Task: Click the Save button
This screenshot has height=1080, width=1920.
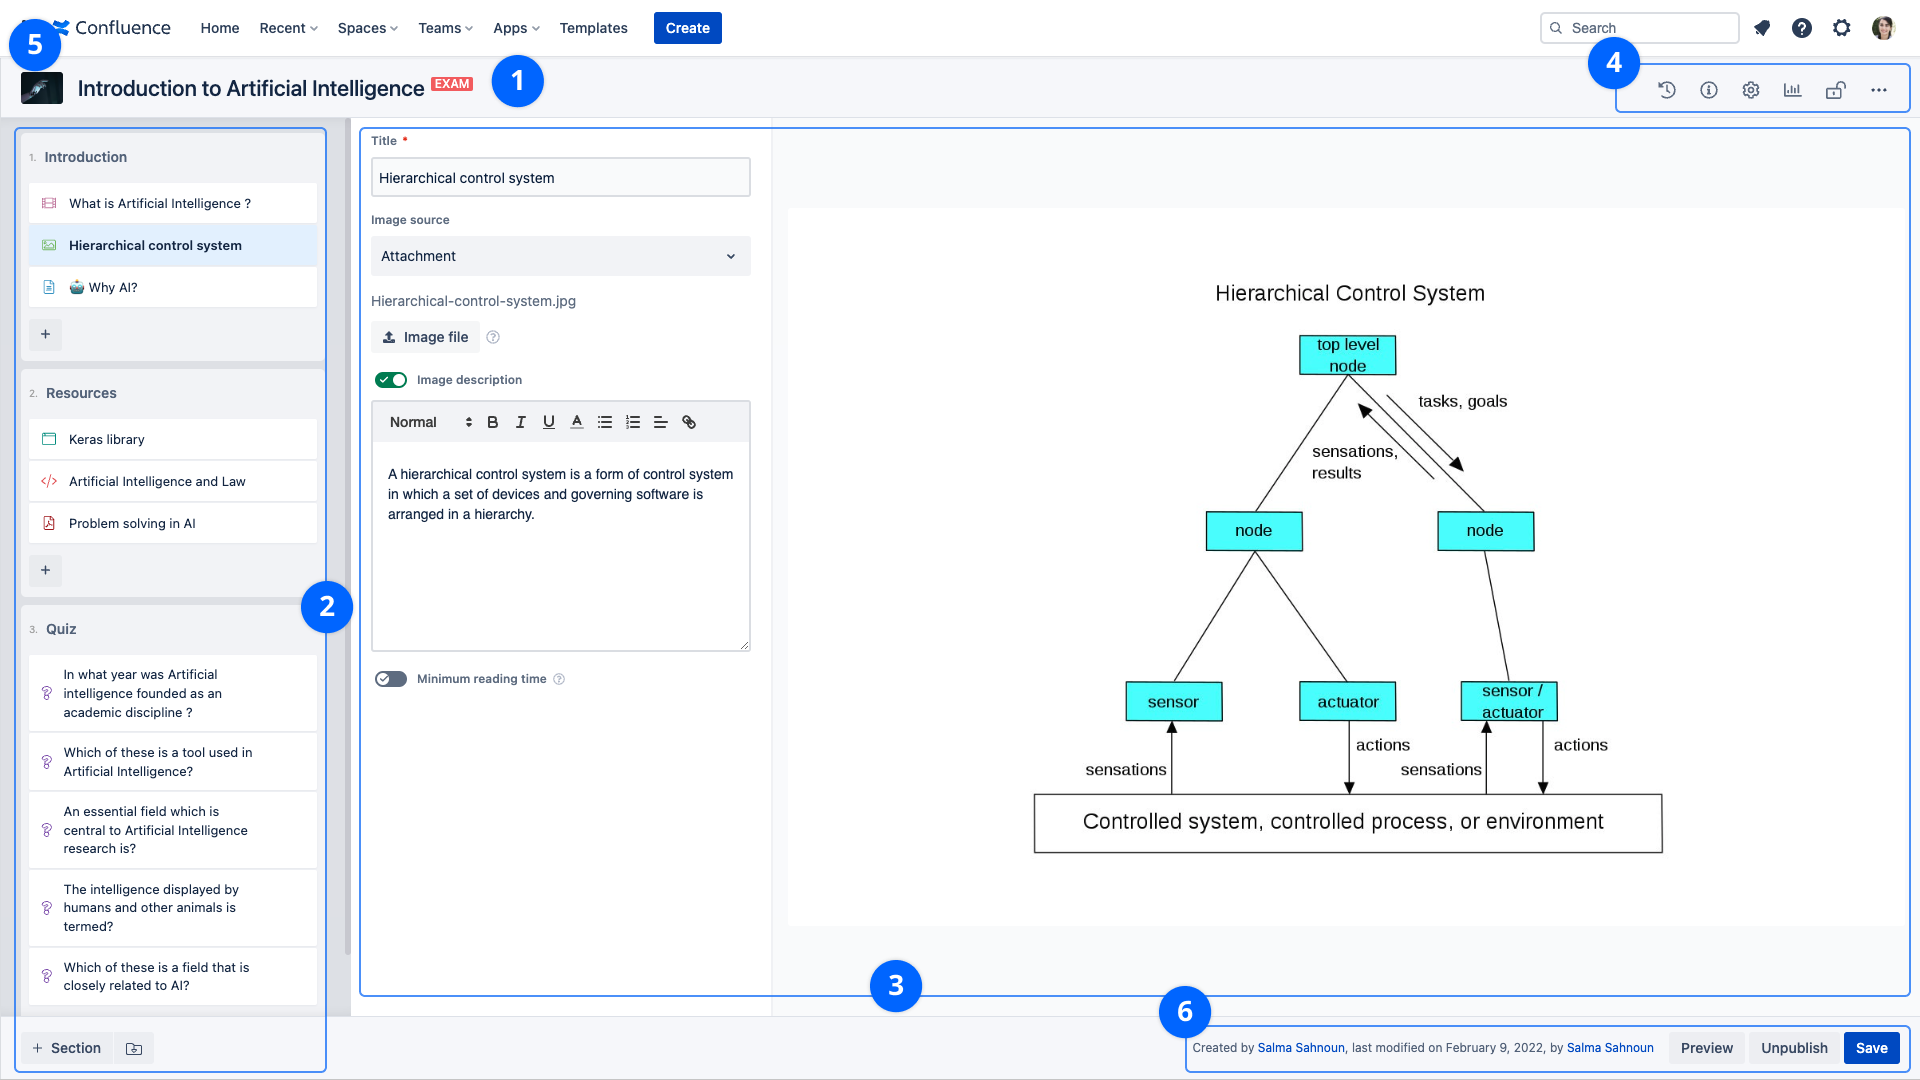Action: (x=1872, y=1048)
